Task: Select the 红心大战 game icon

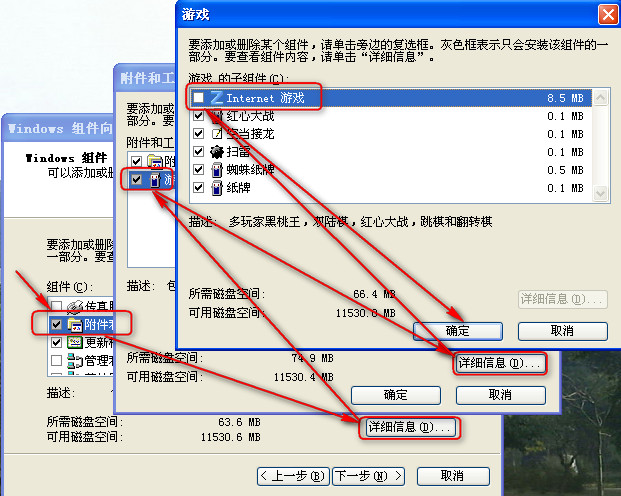Action: click(x=217, y=115)
